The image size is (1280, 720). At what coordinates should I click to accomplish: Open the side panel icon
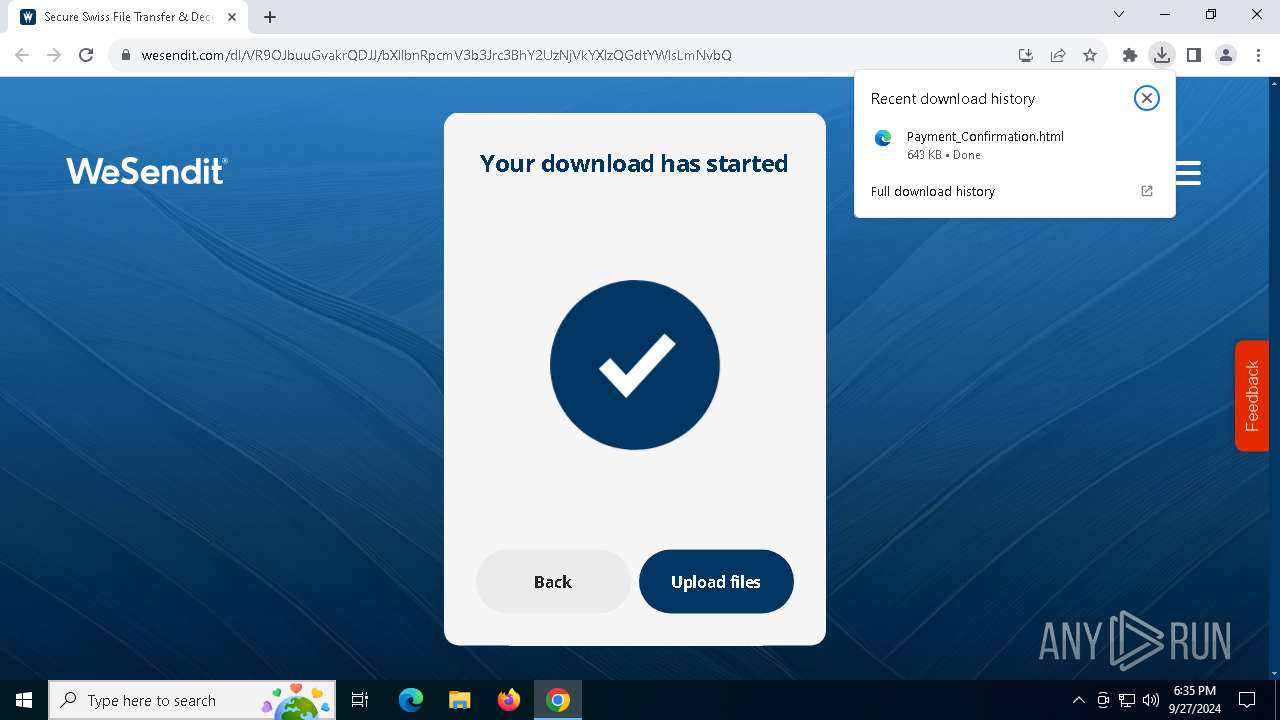[1194, 55]
